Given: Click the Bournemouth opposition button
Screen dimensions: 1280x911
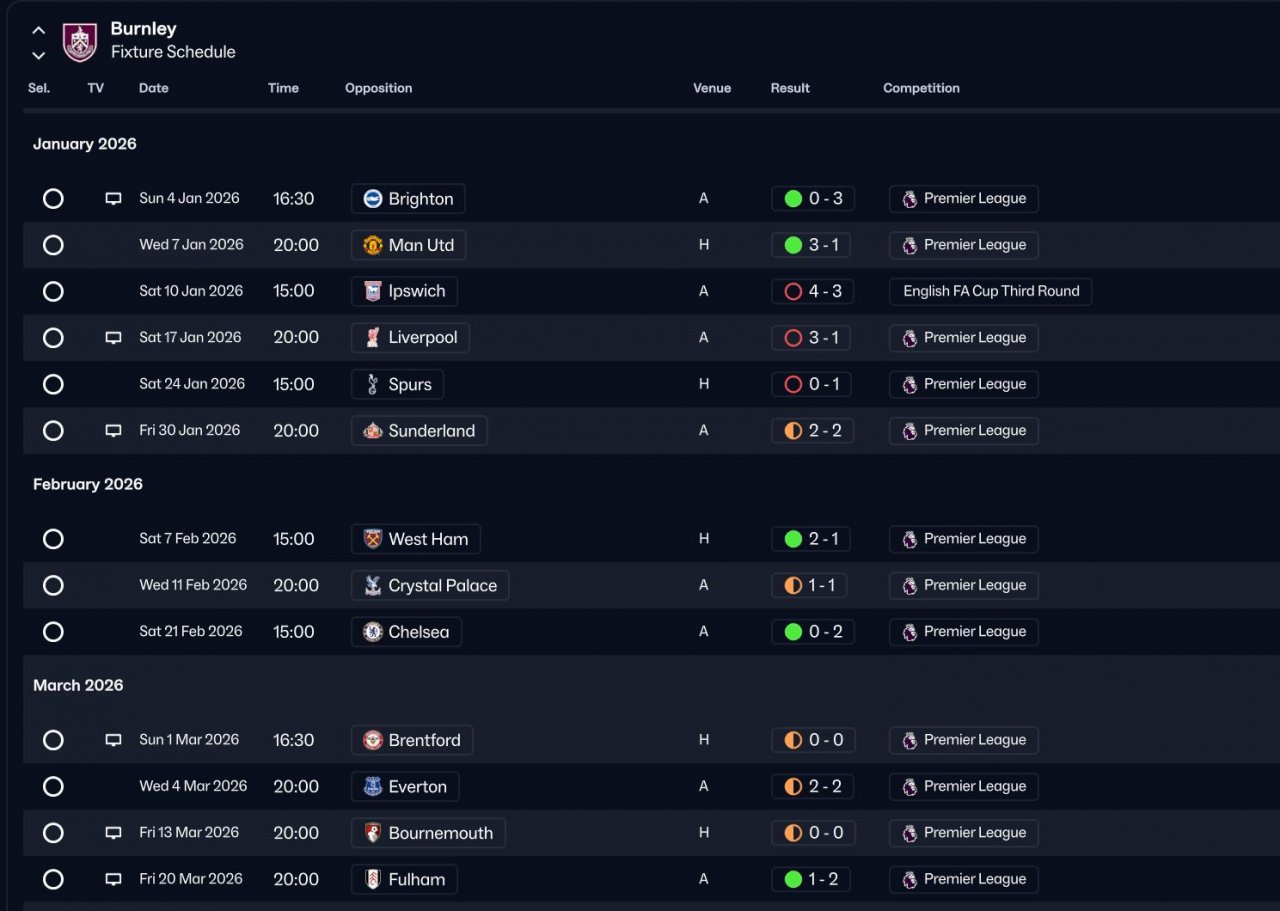Looking at the screenshot, I should tap(428, 833).
